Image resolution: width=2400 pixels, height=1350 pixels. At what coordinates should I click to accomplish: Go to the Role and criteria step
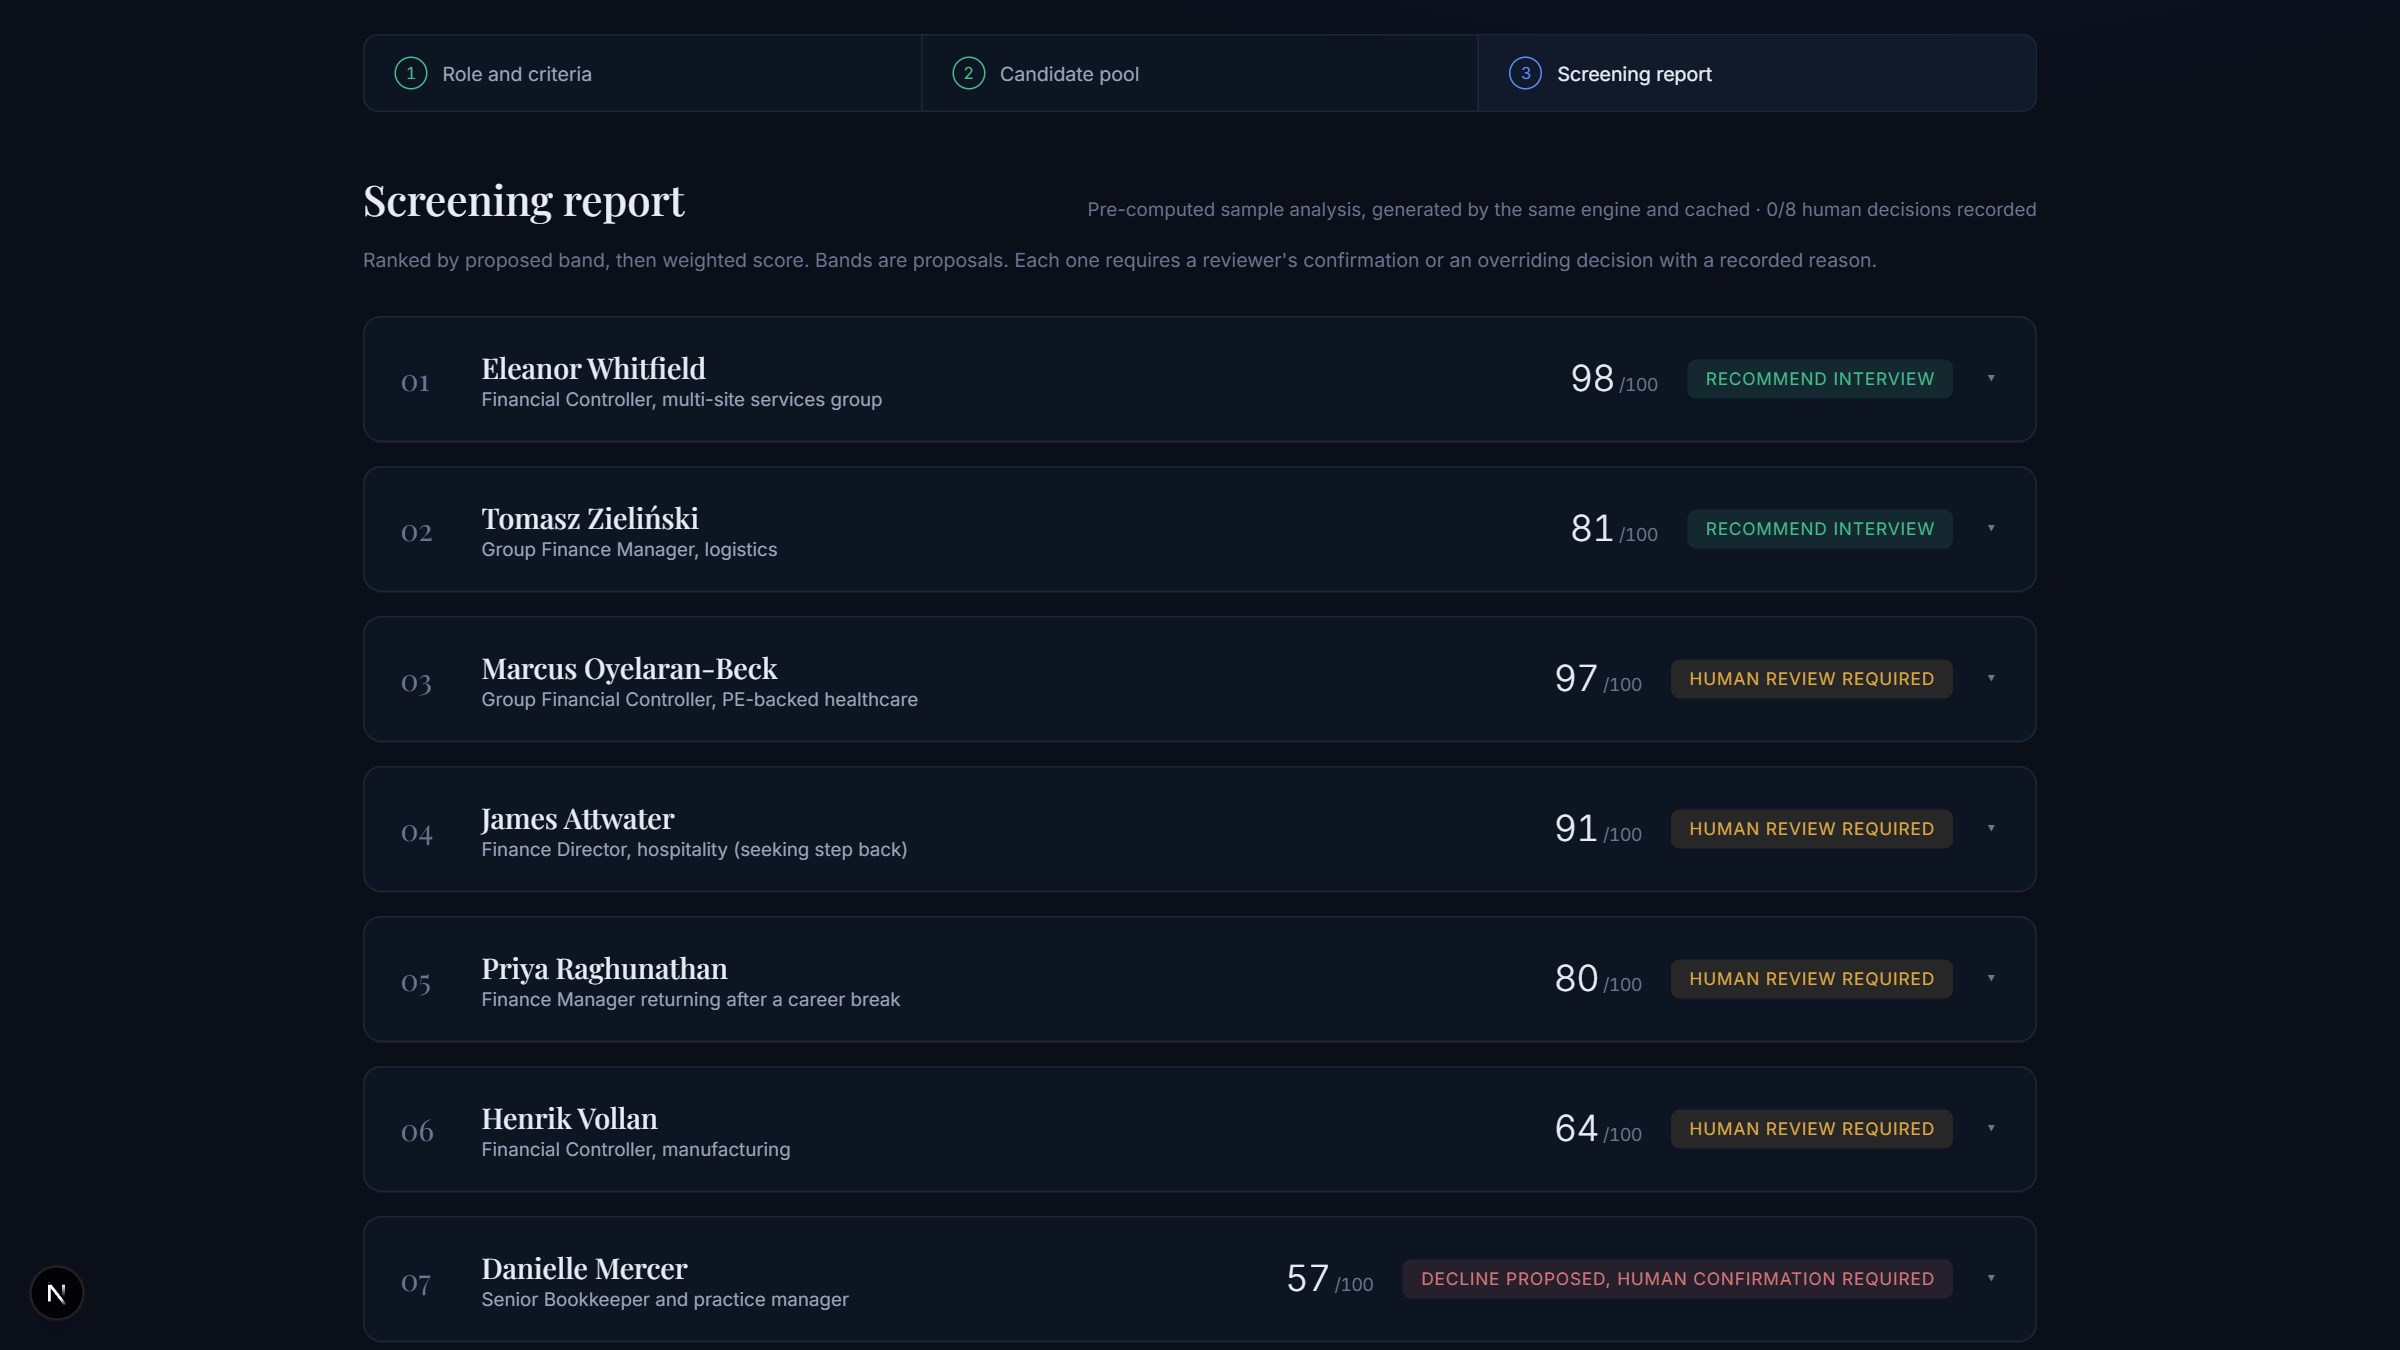[x=642, y=73]
